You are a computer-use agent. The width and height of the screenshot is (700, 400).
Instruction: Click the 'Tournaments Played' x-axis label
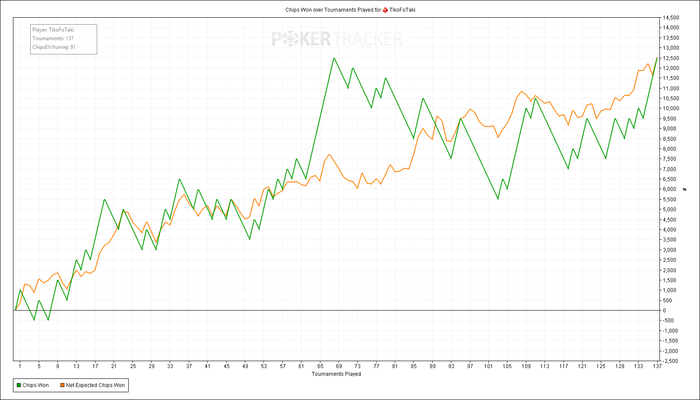click(x=336, y=374)
